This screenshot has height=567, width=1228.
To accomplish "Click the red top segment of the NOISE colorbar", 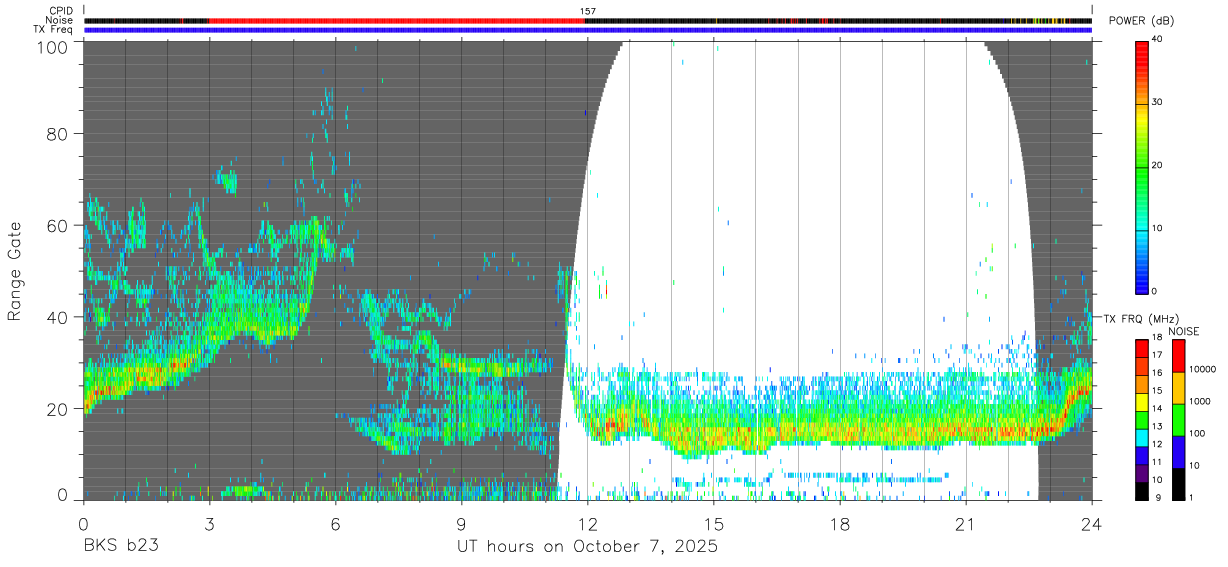I will (1179, 356).
